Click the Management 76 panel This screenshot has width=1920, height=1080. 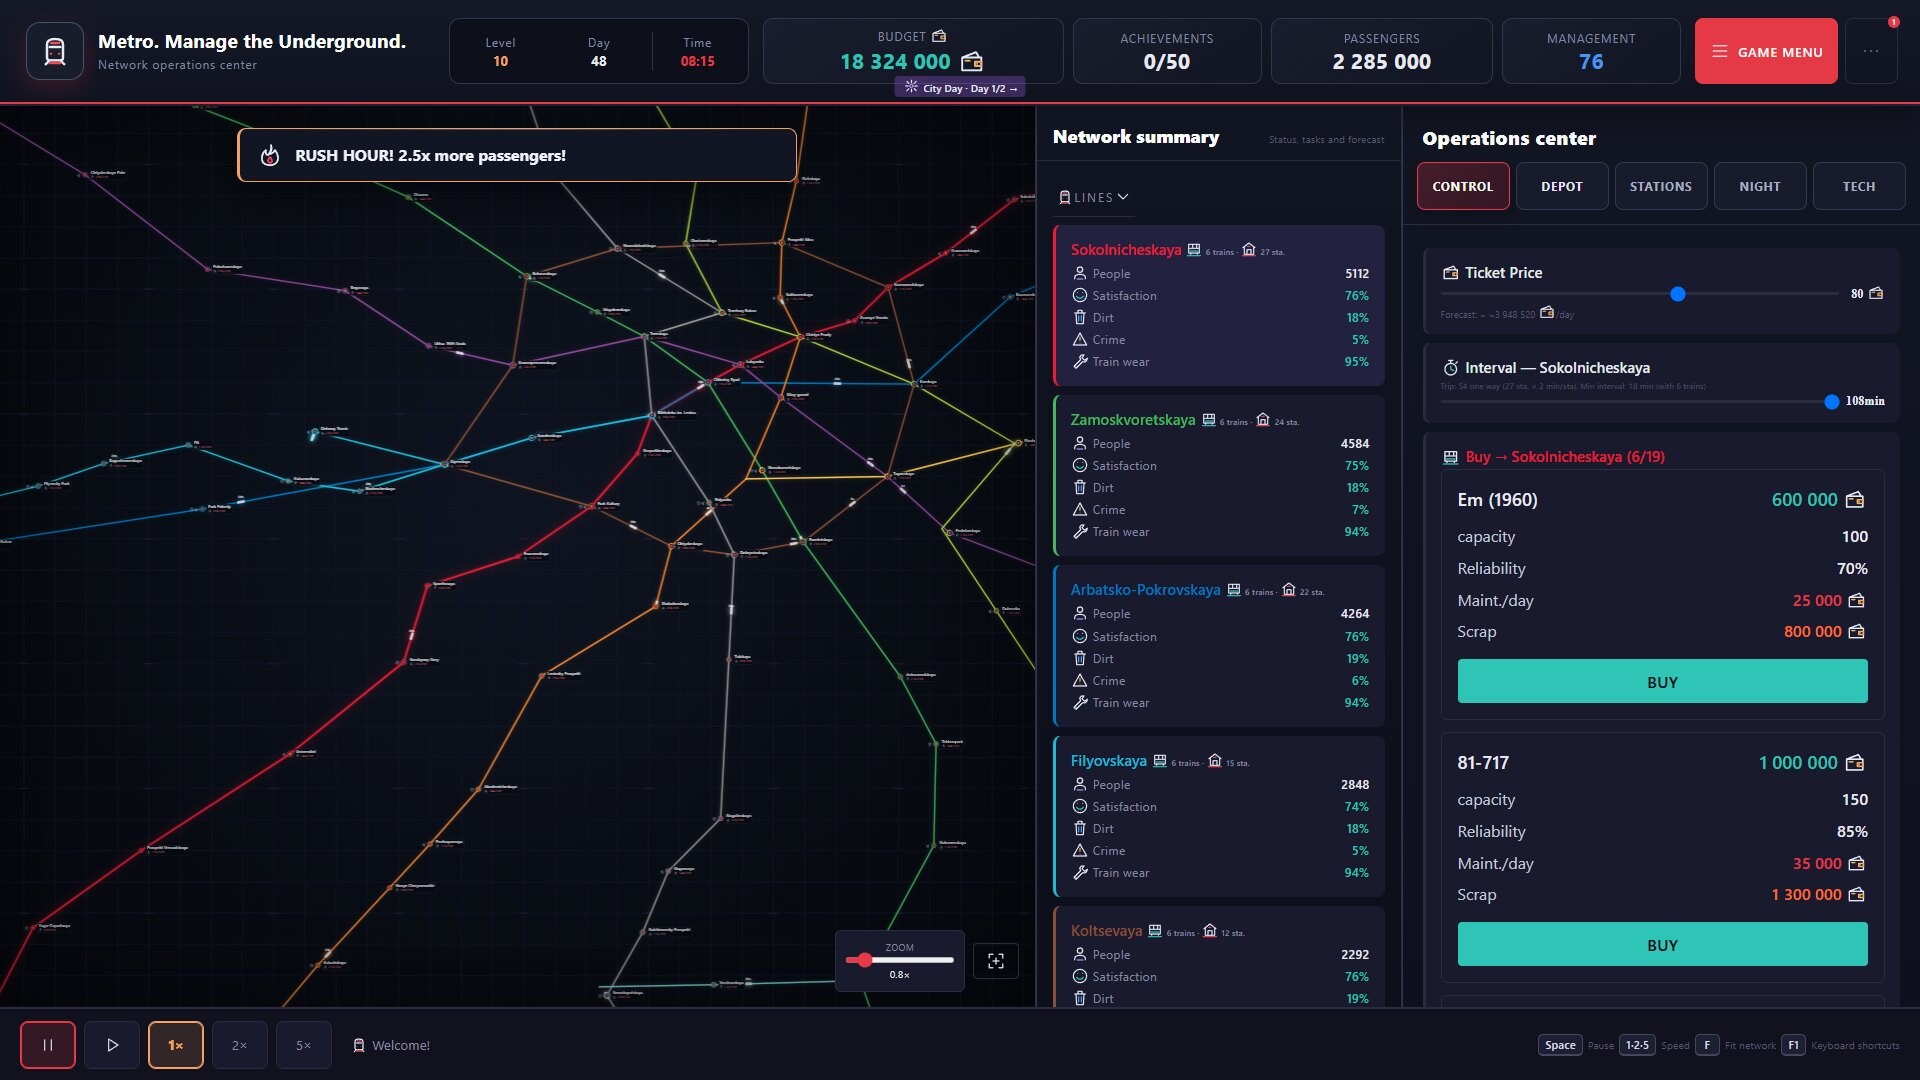tap(1591, 51)
